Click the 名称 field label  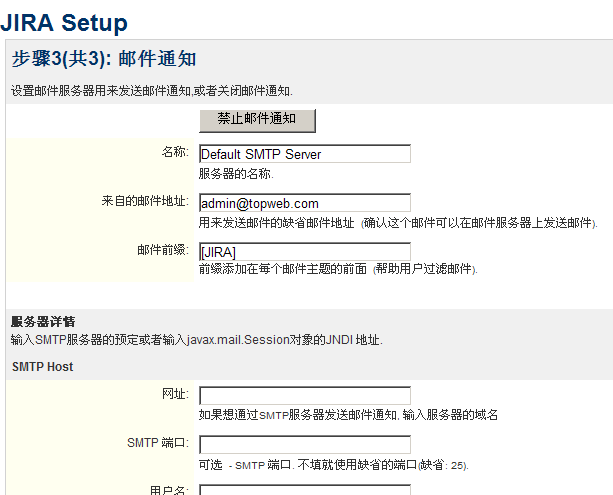click(x=175, y=152)
